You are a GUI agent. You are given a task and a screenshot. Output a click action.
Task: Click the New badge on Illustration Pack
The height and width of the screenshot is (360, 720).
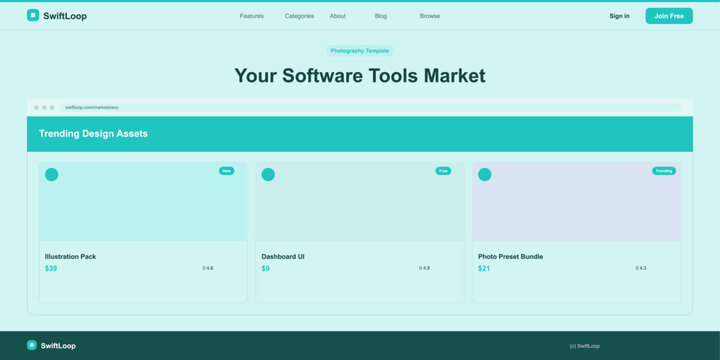point(226,171)
